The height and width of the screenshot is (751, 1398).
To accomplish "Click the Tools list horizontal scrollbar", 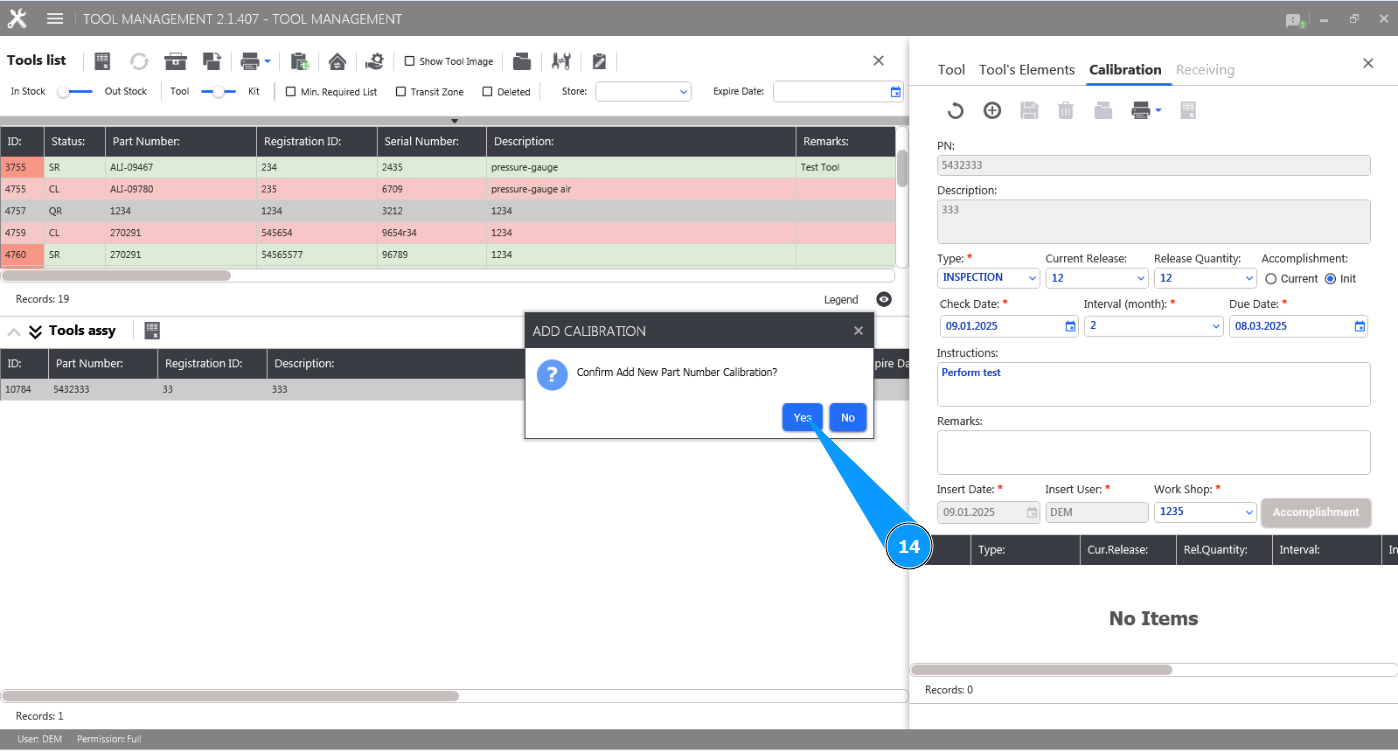I will [116, 275].
